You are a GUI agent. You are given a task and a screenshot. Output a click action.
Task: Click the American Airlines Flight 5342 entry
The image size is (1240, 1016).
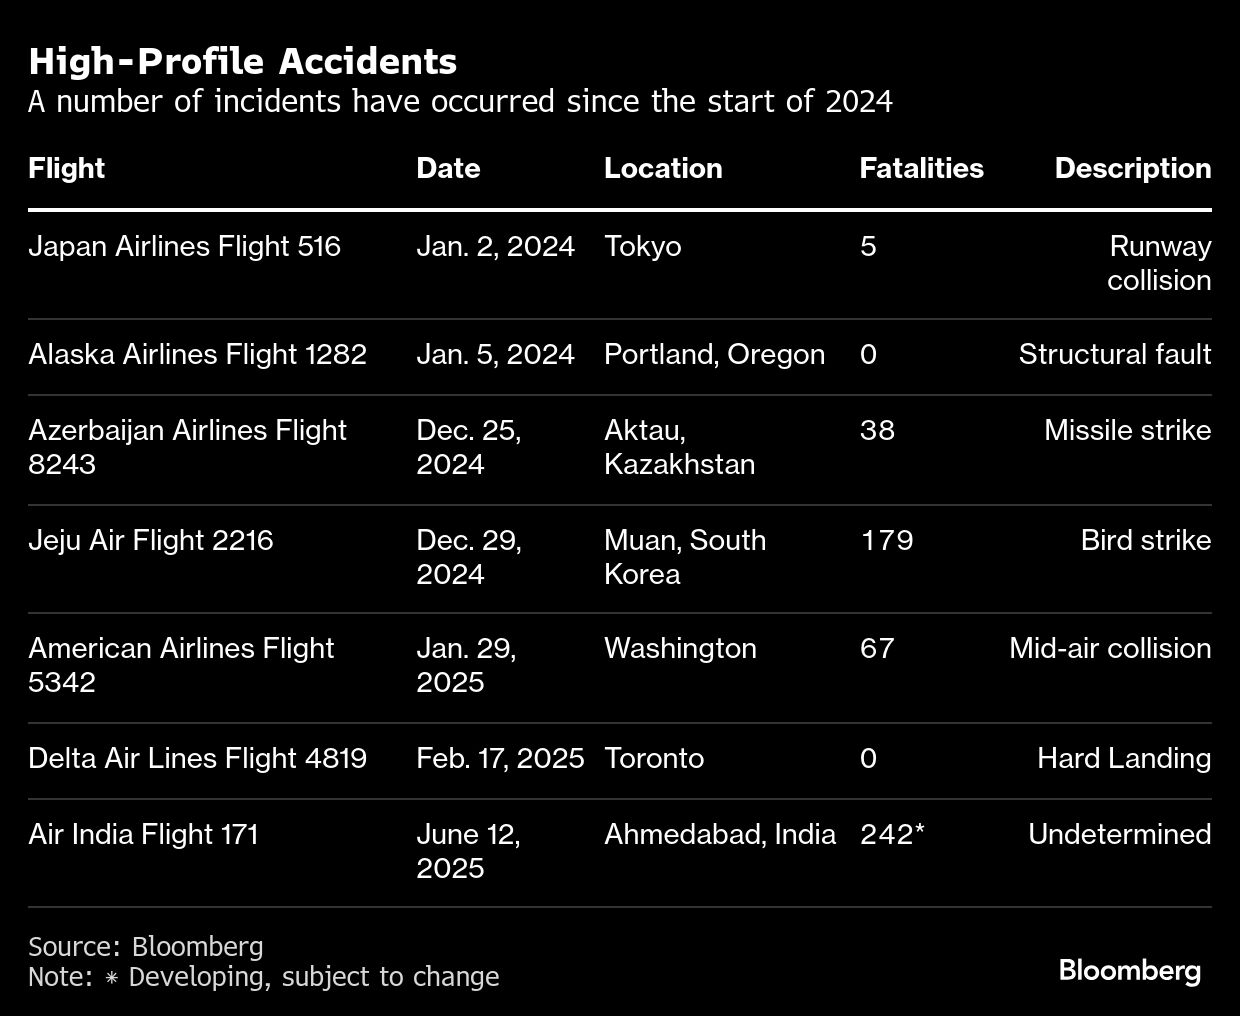[181, 665]
